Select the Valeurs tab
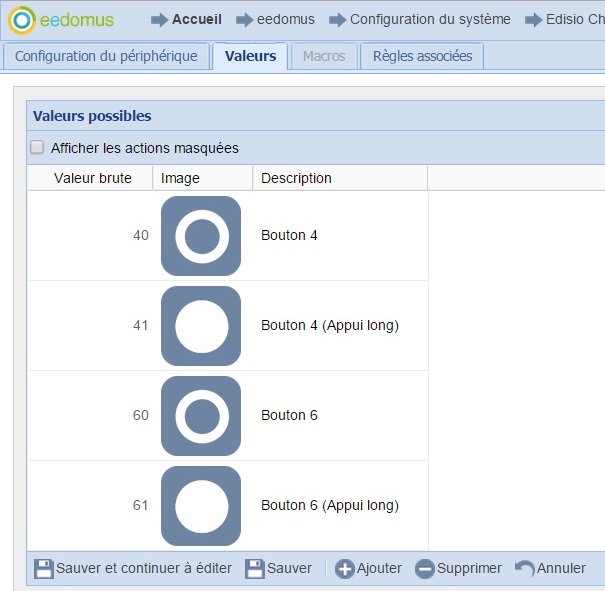This screenshot has width=605, height=591. (x=250, y=56)
